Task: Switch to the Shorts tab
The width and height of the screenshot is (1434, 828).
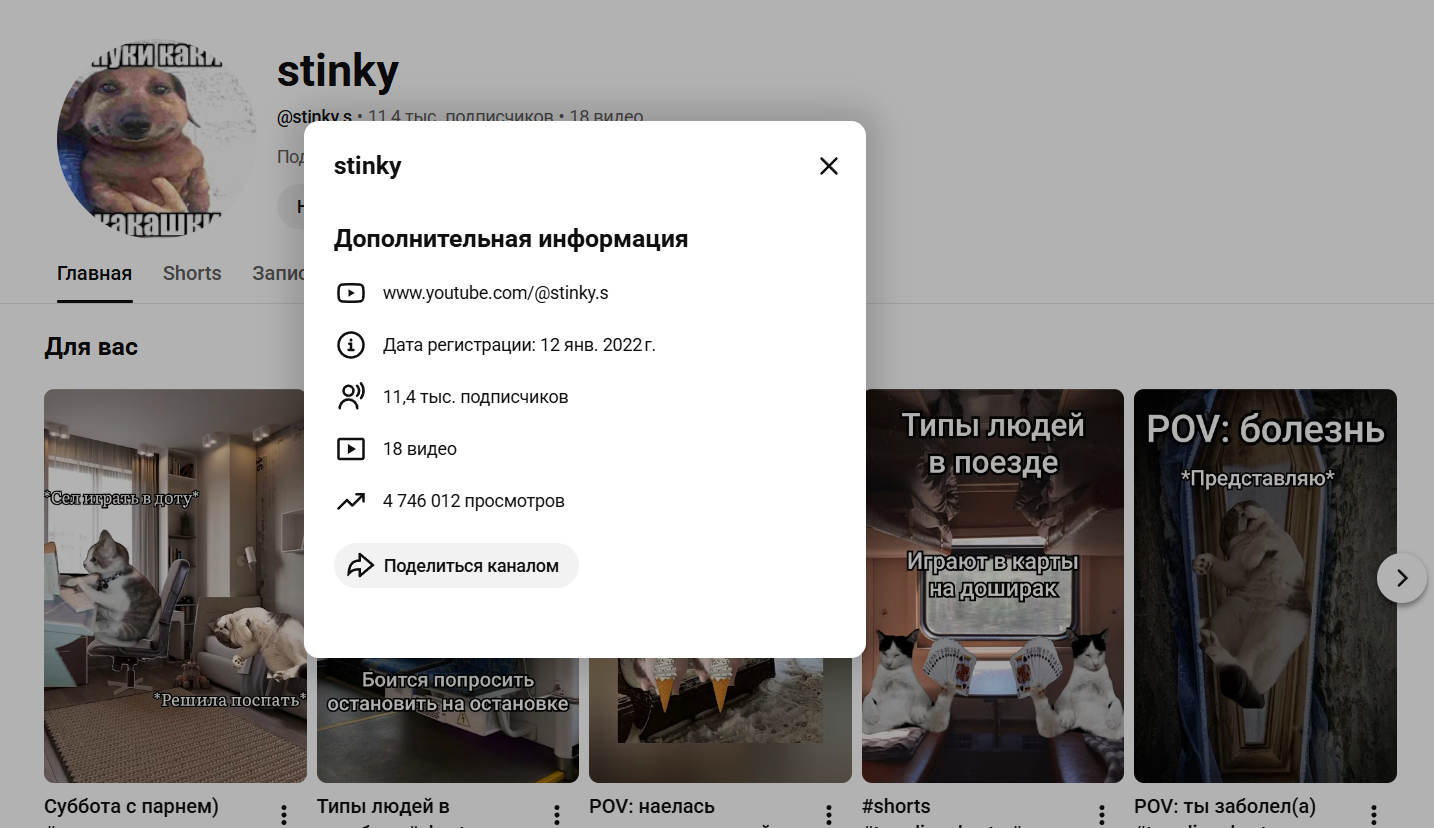Action: [192, 274]
